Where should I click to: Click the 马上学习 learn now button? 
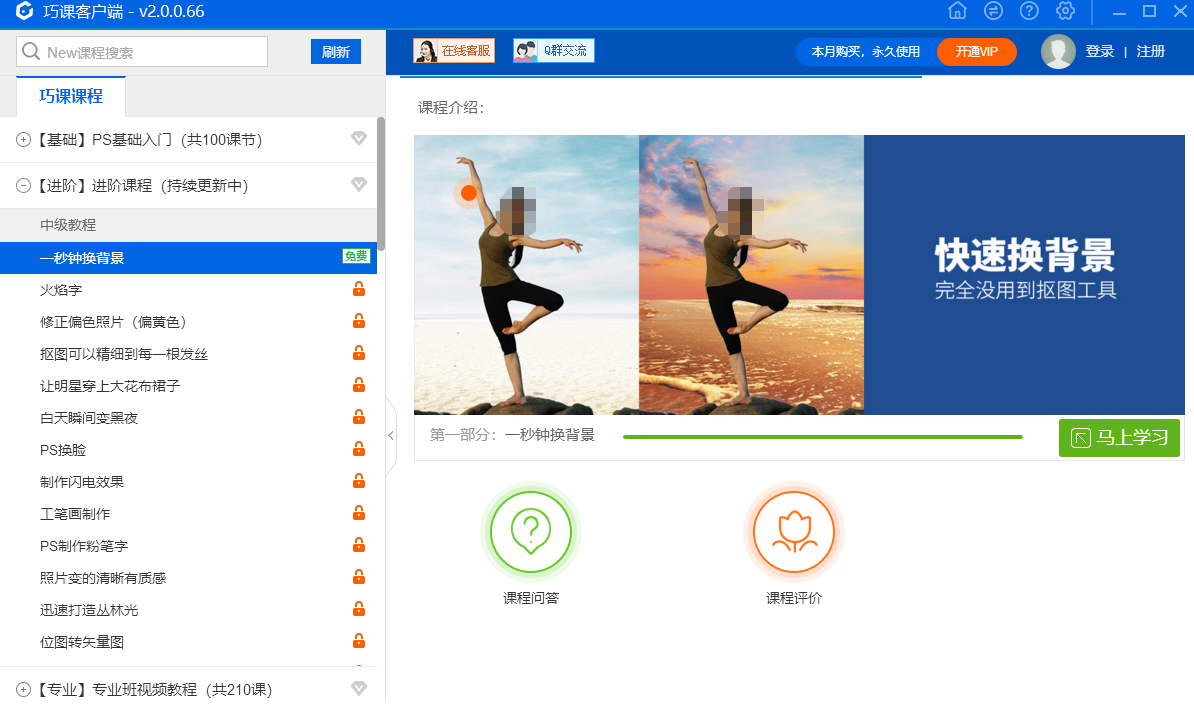pyautogui.click(x=1119, y=437)
